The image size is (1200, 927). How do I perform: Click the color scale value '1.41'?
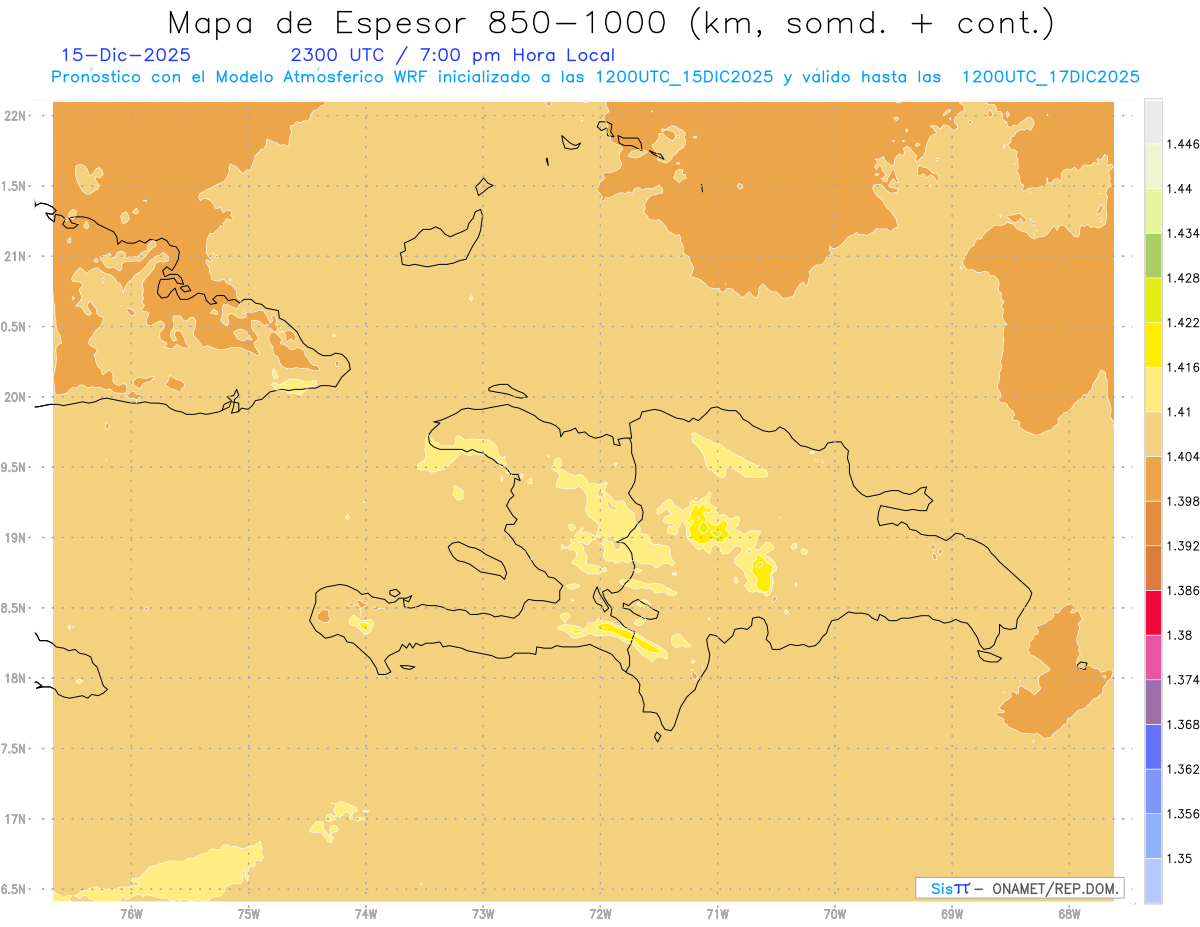coord(1180,411)
